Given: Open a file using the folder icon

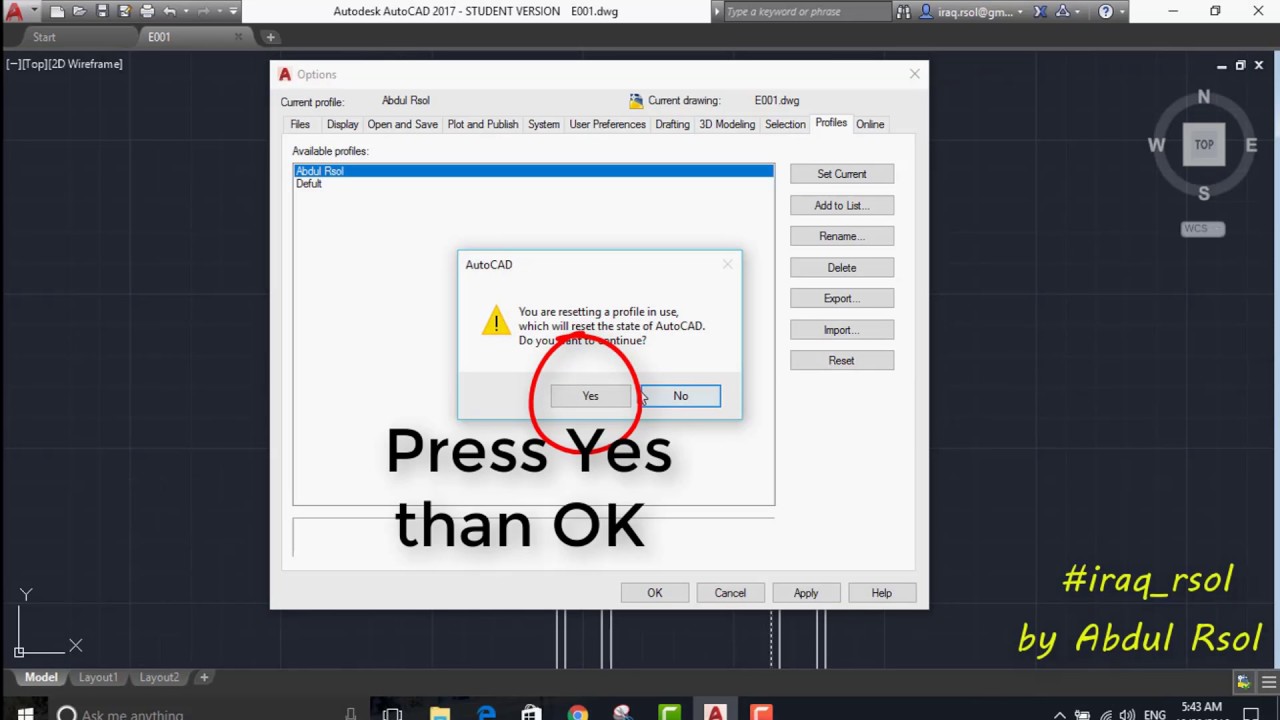Looking at the screenshot, I should tap(79, 12).
